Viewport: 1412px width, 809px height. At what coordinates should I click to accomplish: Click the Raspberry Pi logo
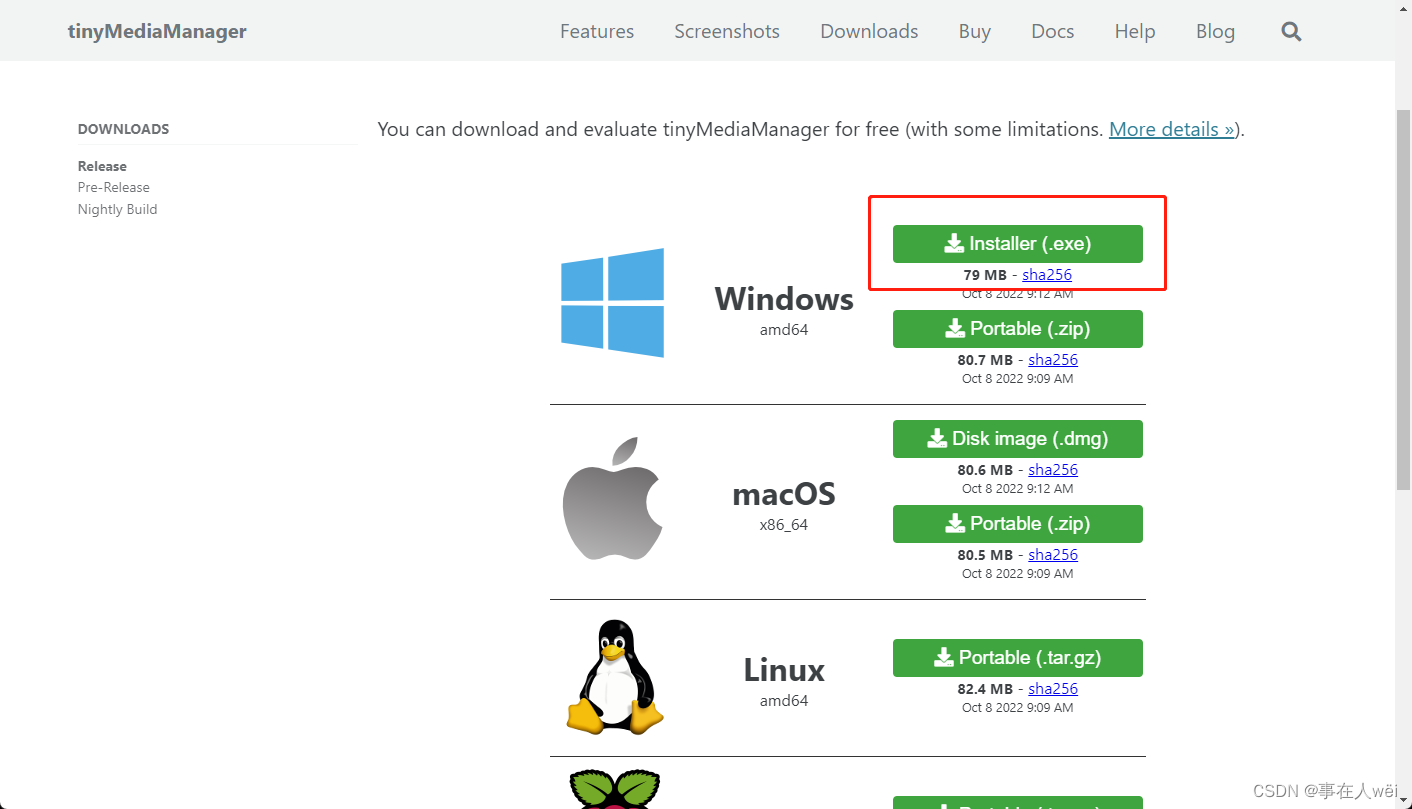614,789
